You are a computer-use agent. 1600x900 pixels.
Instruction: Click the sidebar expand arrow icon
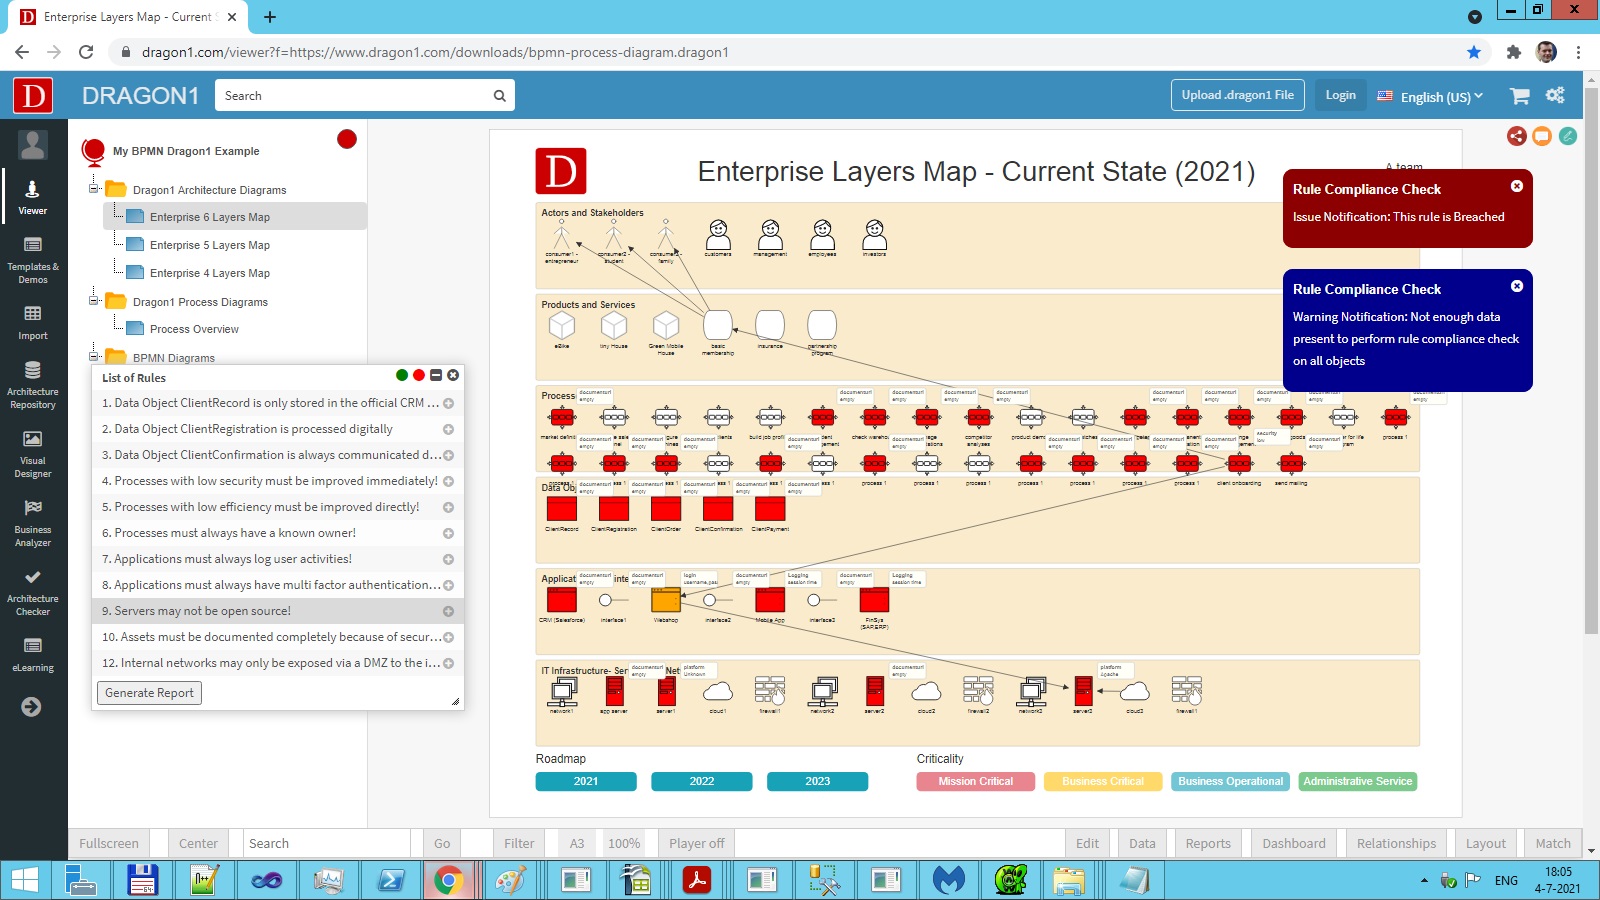pos(31,707)
